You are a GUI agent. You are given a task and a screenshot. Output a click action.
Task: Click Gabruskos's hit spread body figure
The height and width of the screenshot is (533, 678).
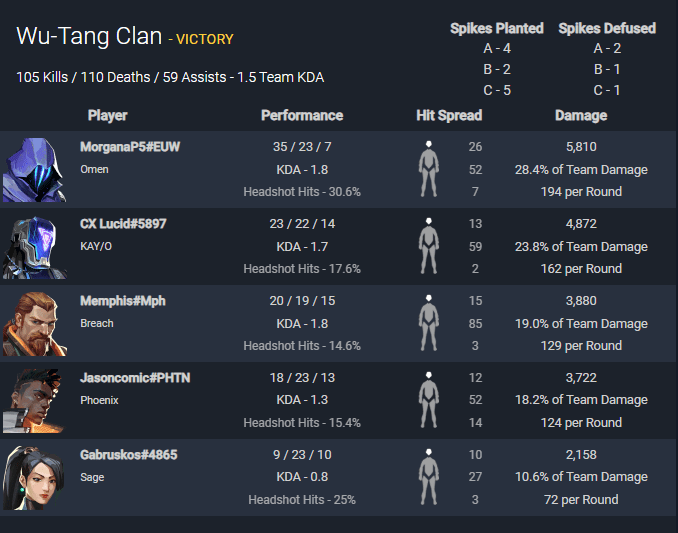pos(429,477)
